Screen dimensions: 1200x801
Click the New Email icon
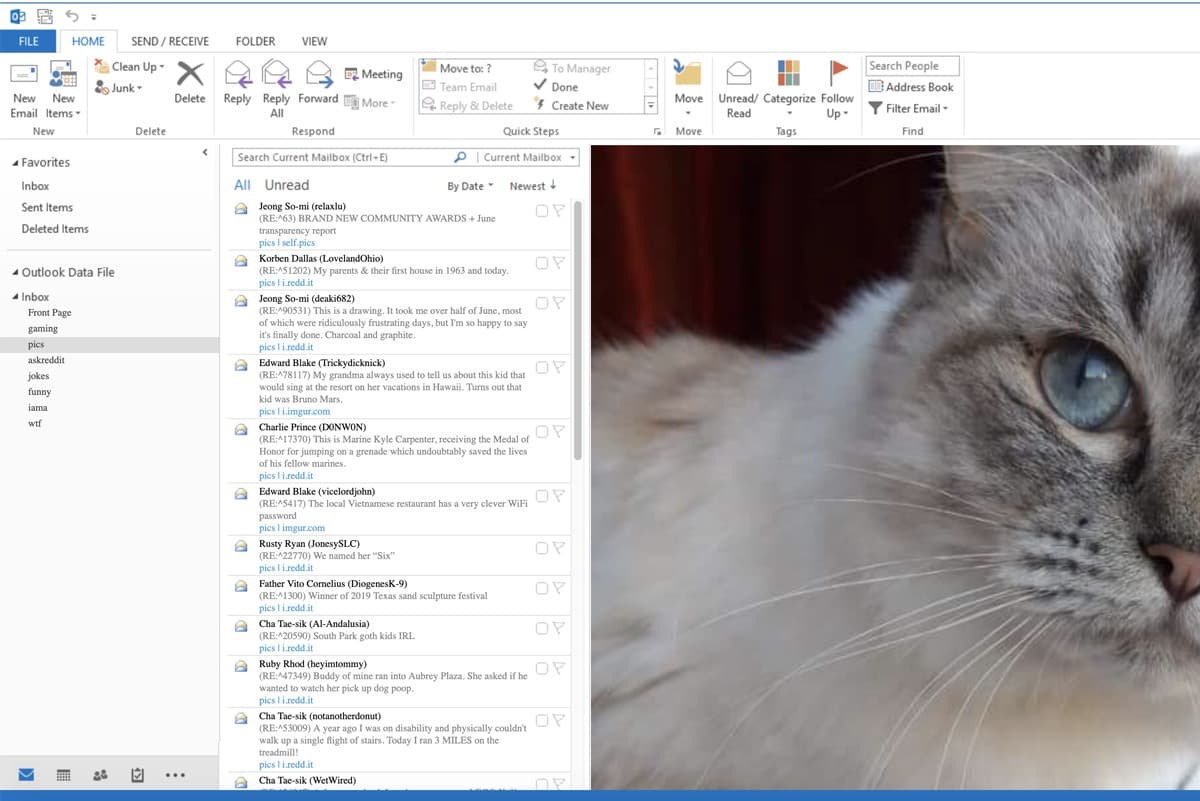coord(24,75)
